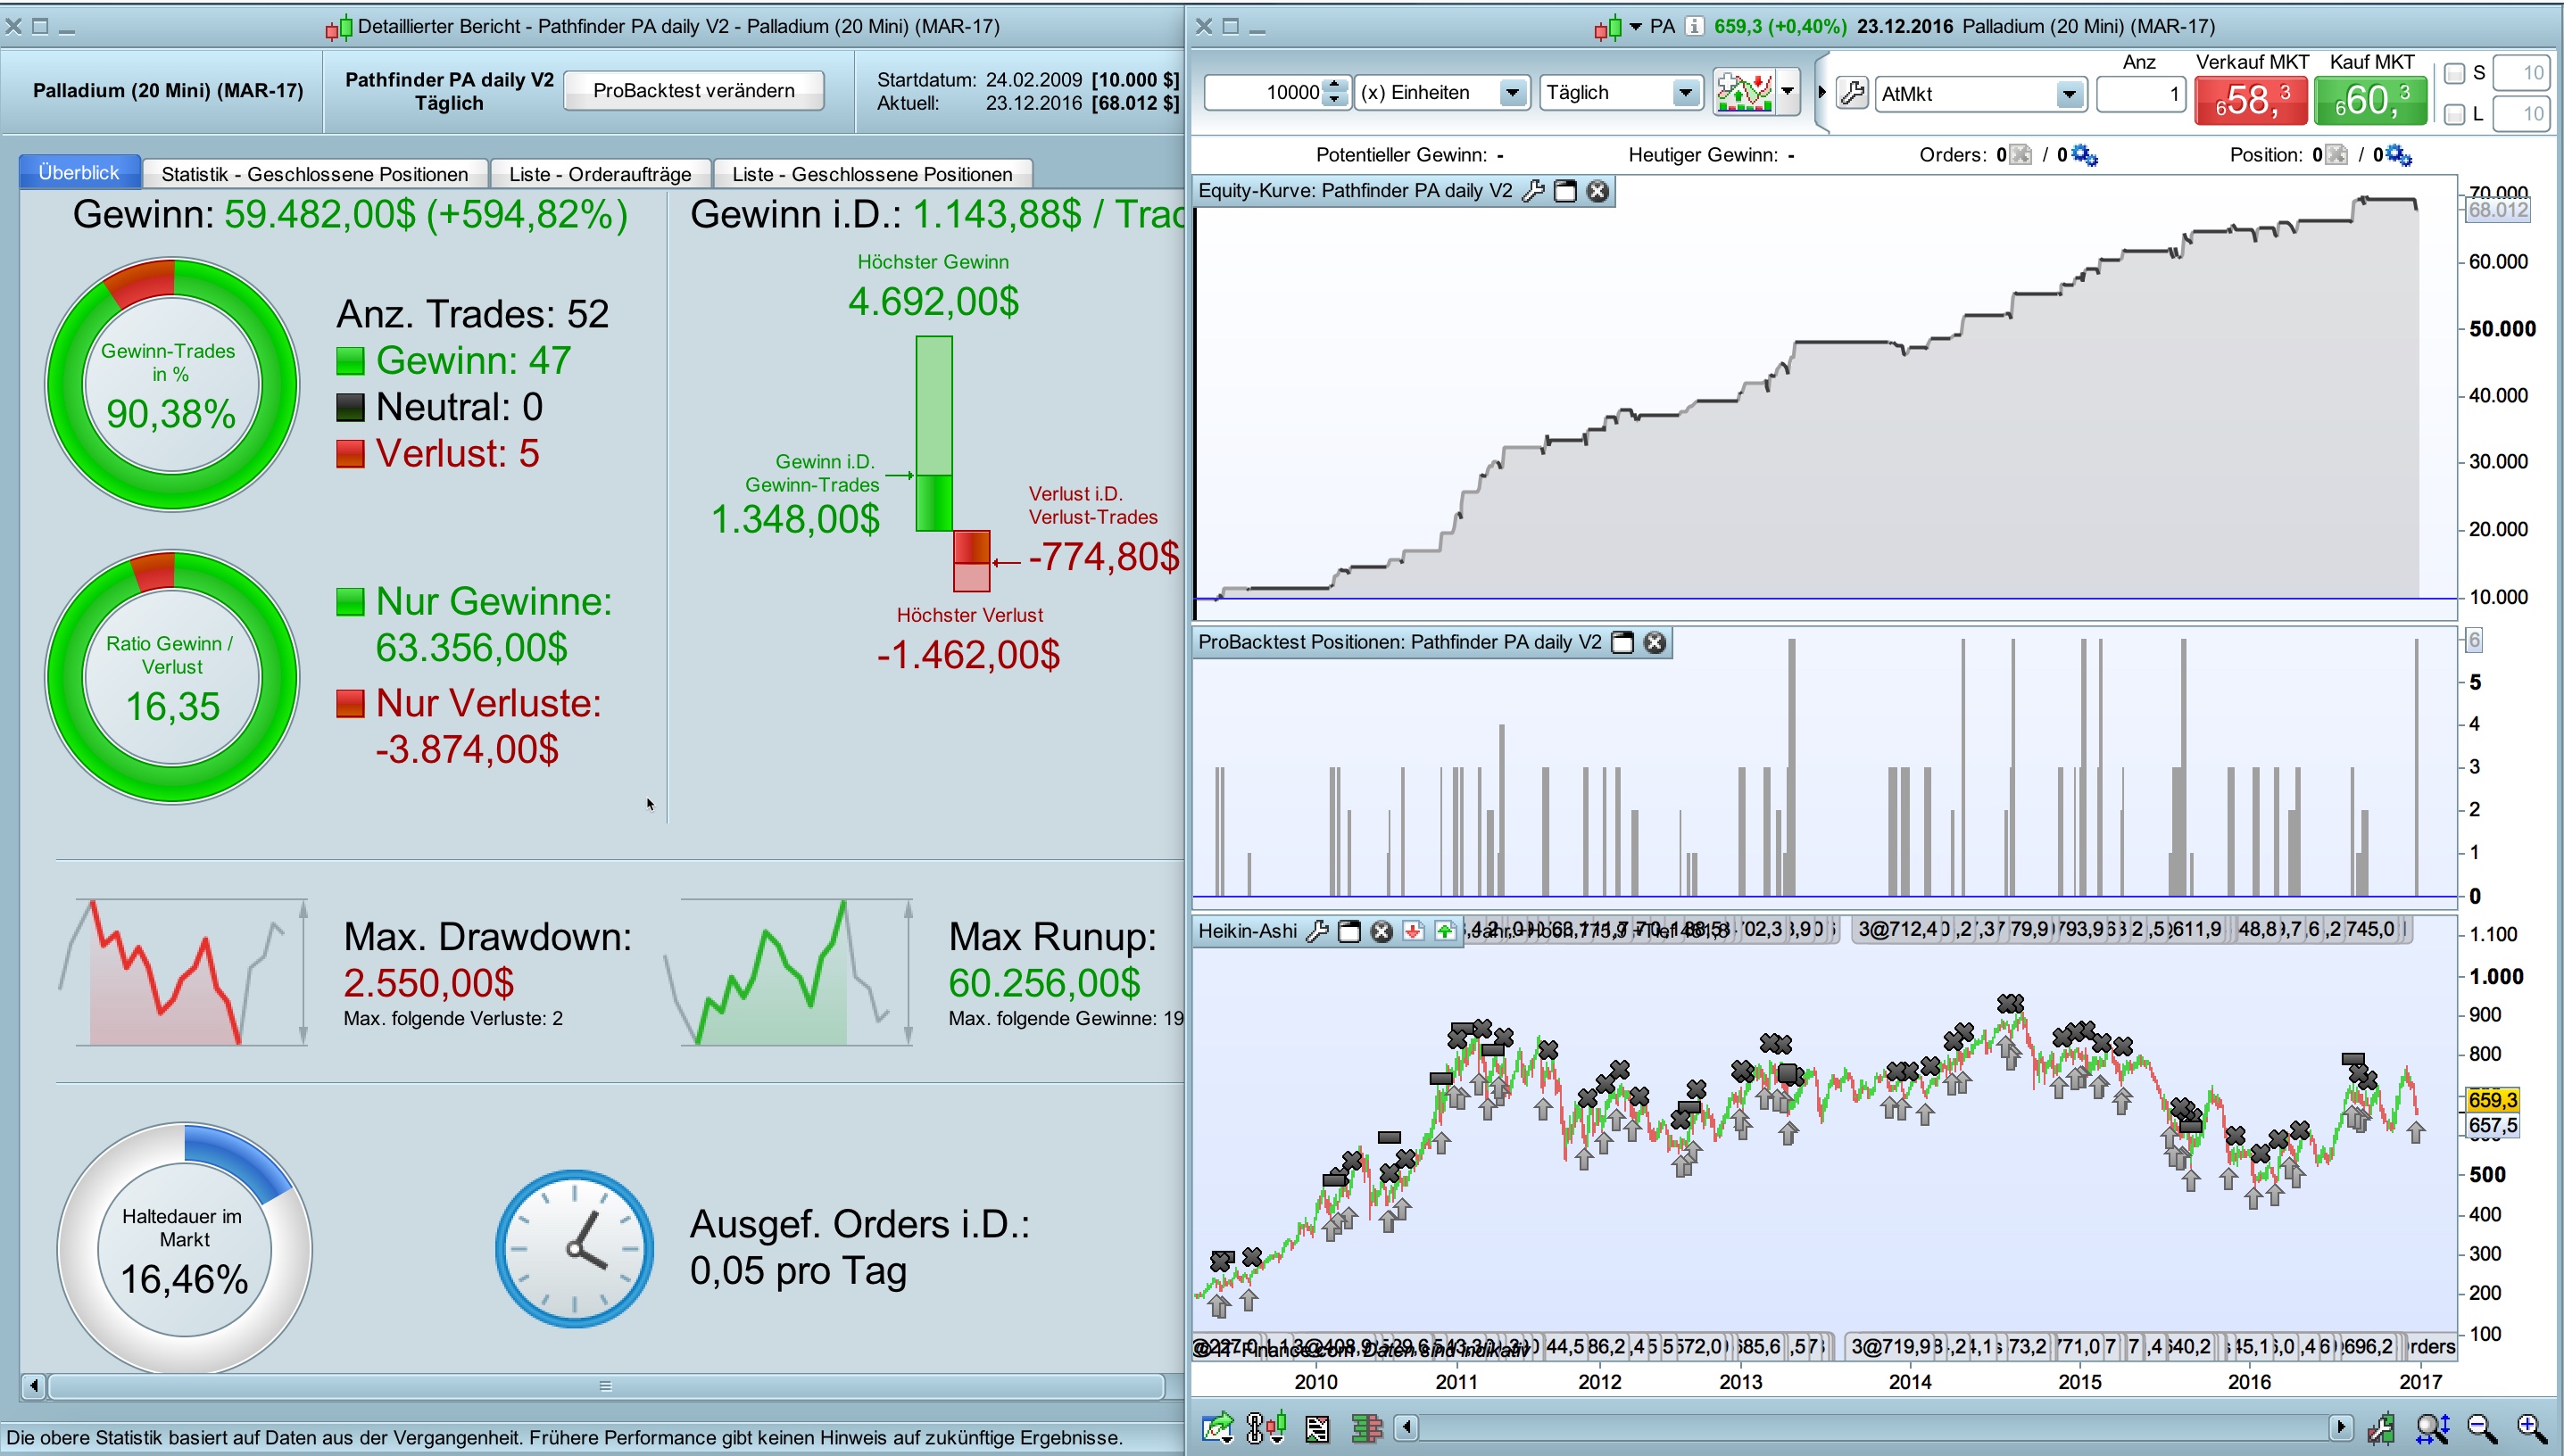Open the Liste - Orderaufträge tab

pyautogui.click(x=599, y=174)
